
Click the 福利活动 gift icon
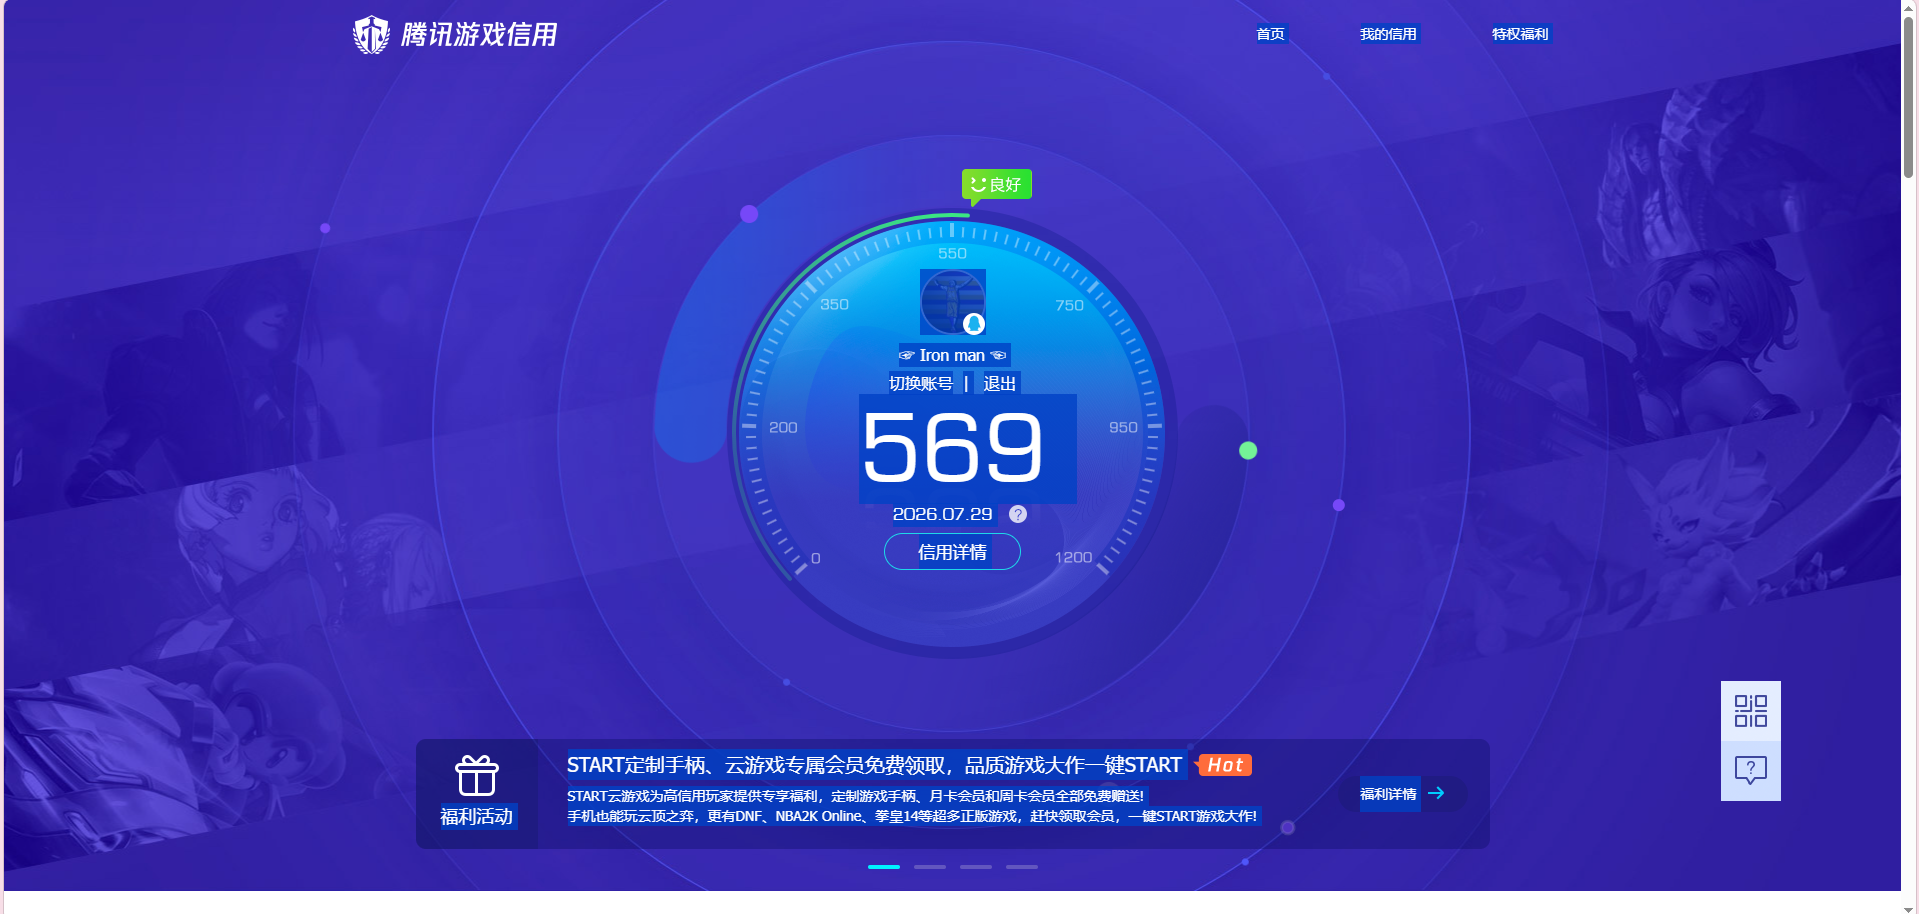(477, 776)
